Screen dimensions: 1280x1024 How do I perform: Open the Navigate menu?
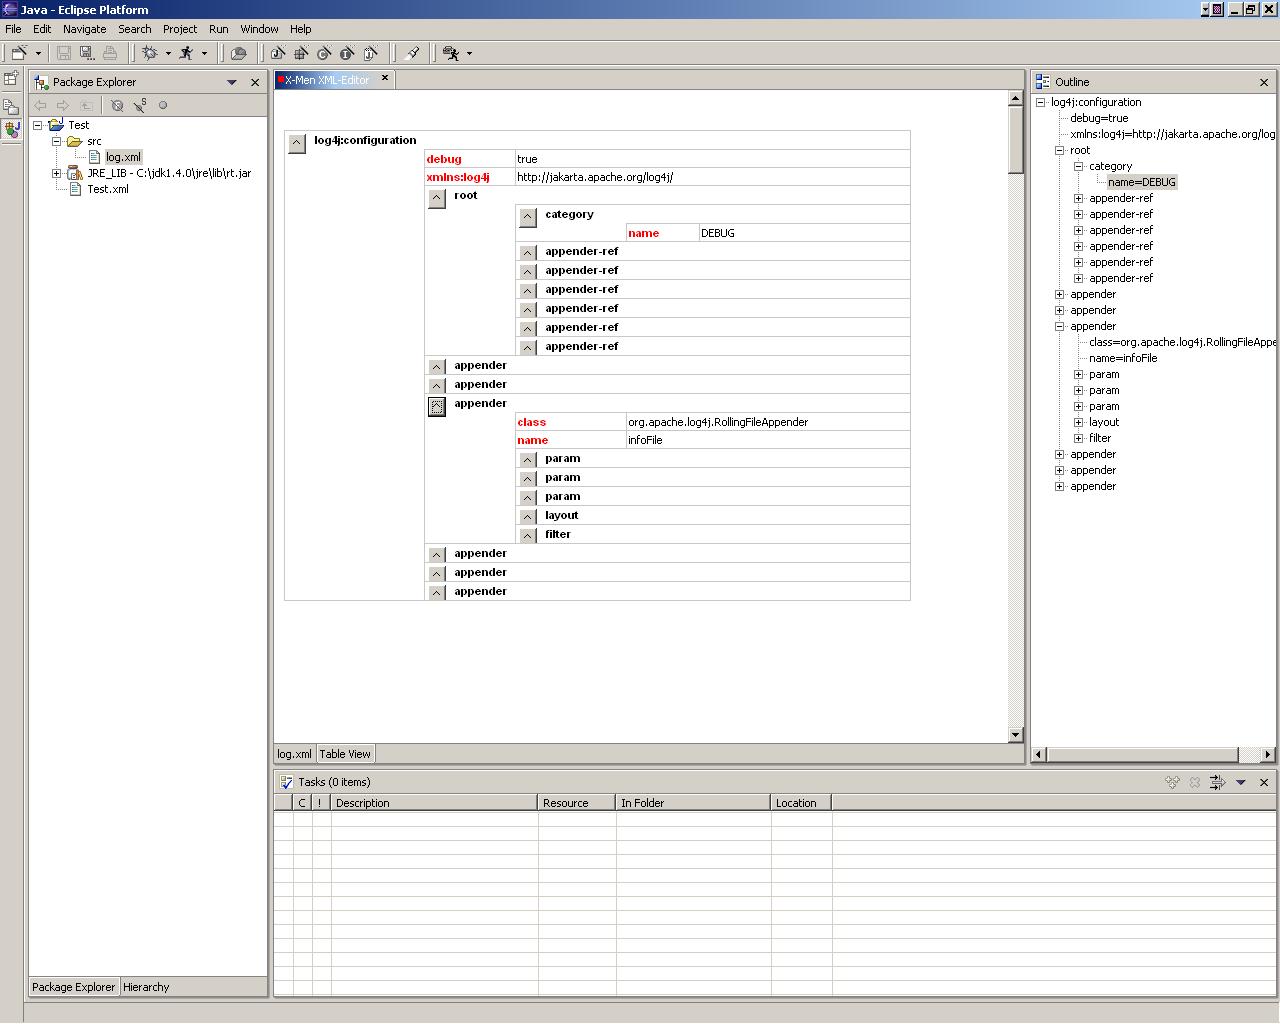click(84, 29)
